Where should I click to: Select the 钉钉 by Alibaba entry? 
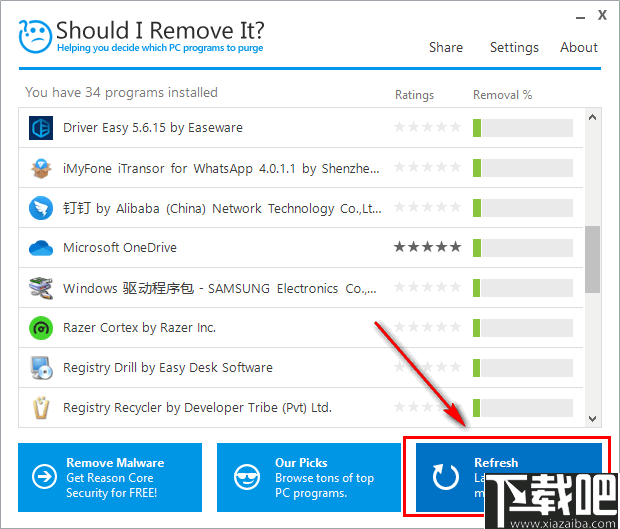point(301,208)
